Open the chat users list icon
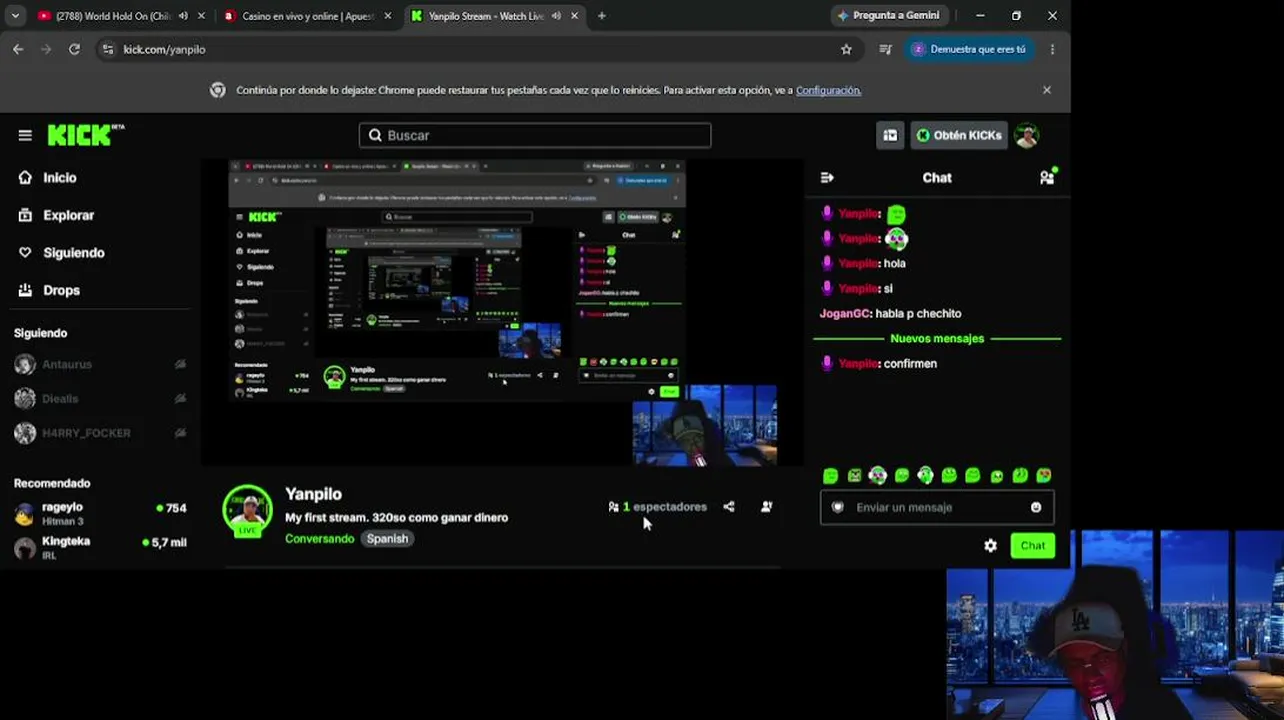The image size is (1284, 720). click(x=1047, y=177)
